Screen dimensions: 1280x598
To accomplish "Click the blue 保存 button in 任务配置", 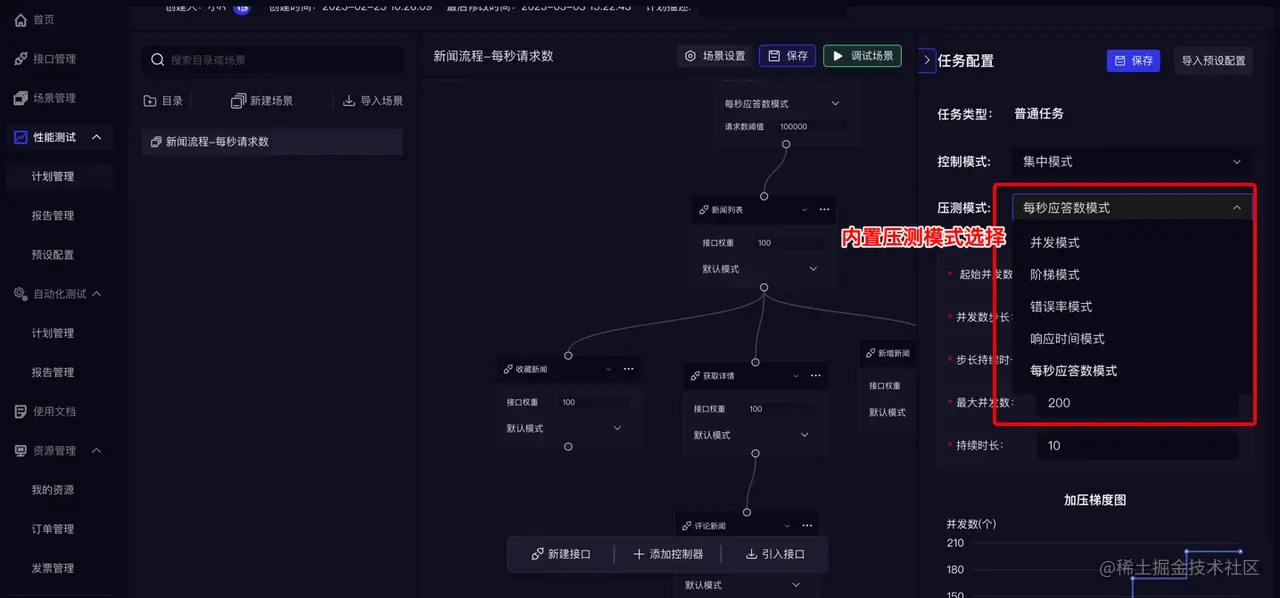I will click(x=1133, y=60).
